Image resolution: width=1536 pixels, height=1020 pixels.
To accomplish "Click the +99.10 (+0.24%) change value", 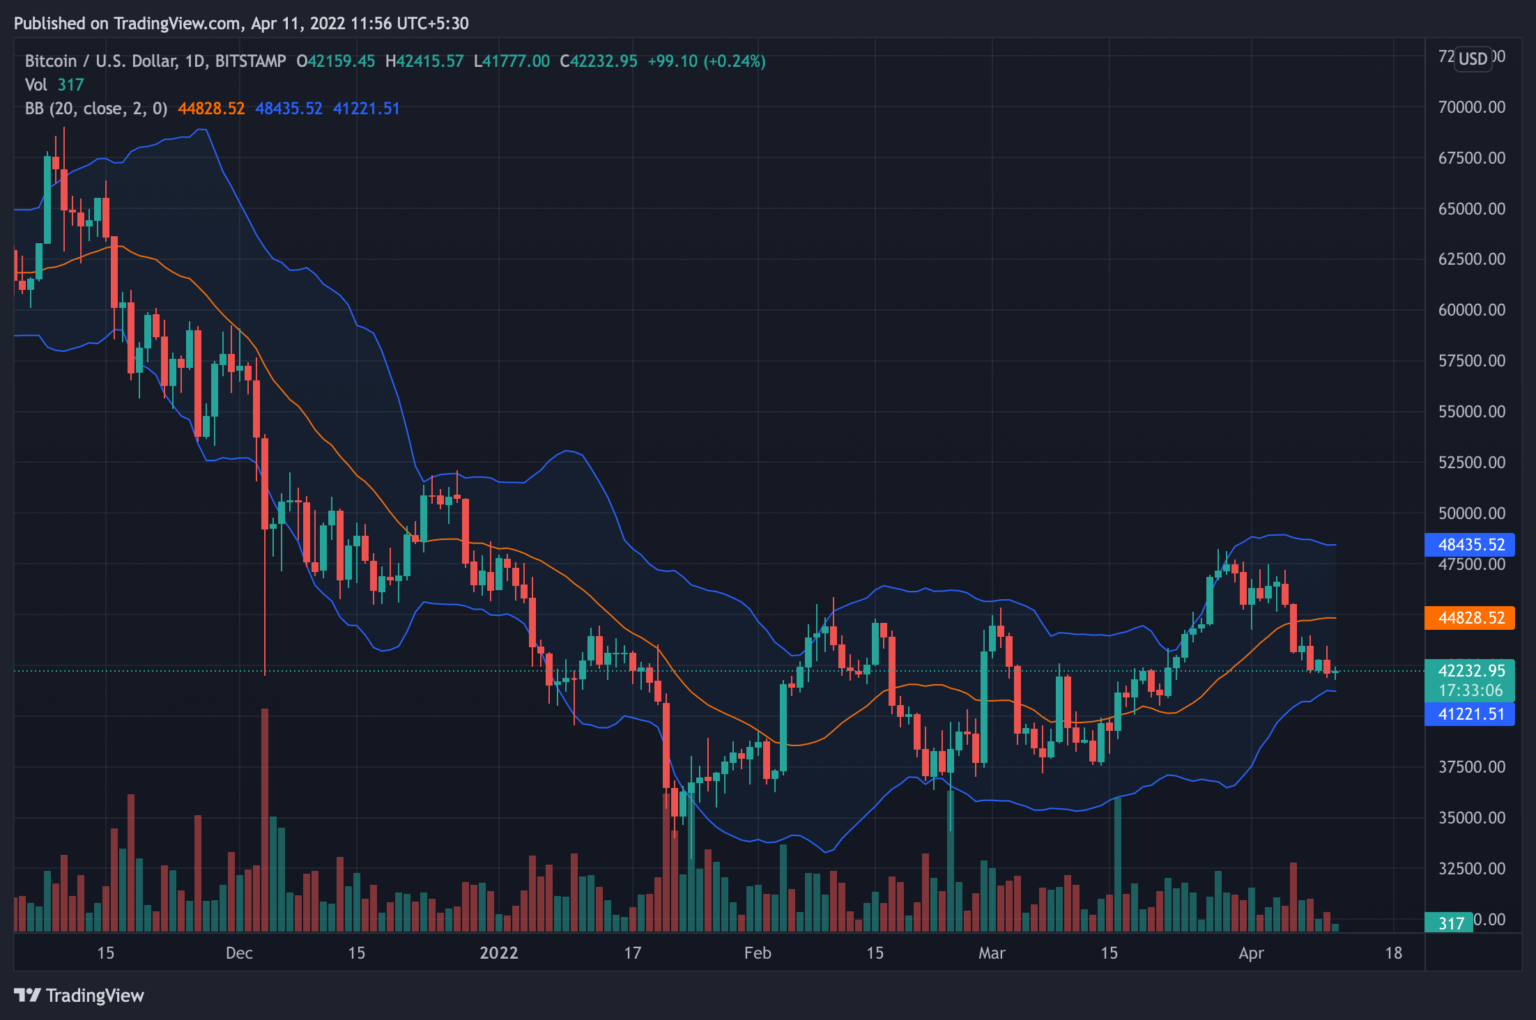I will tap(706, 61).
